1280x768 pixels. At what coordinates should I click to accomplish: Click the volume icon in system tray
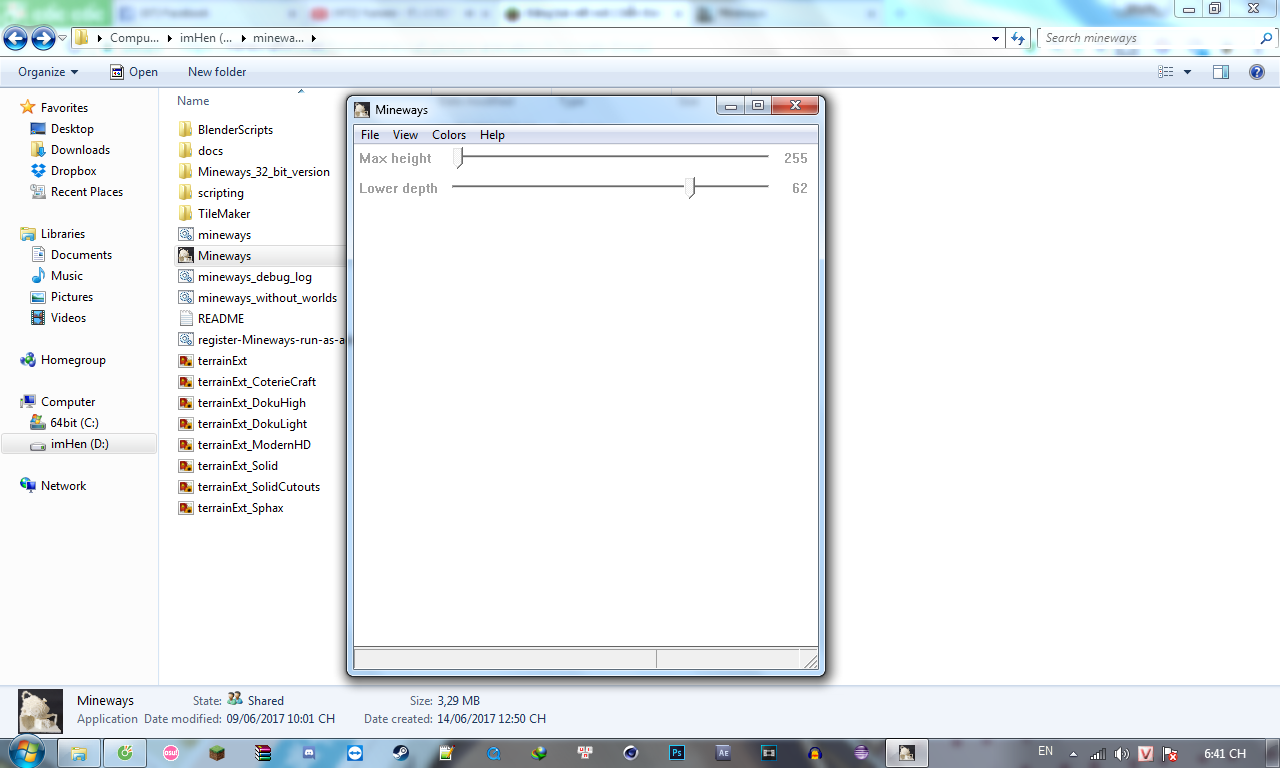(1122, 753)
